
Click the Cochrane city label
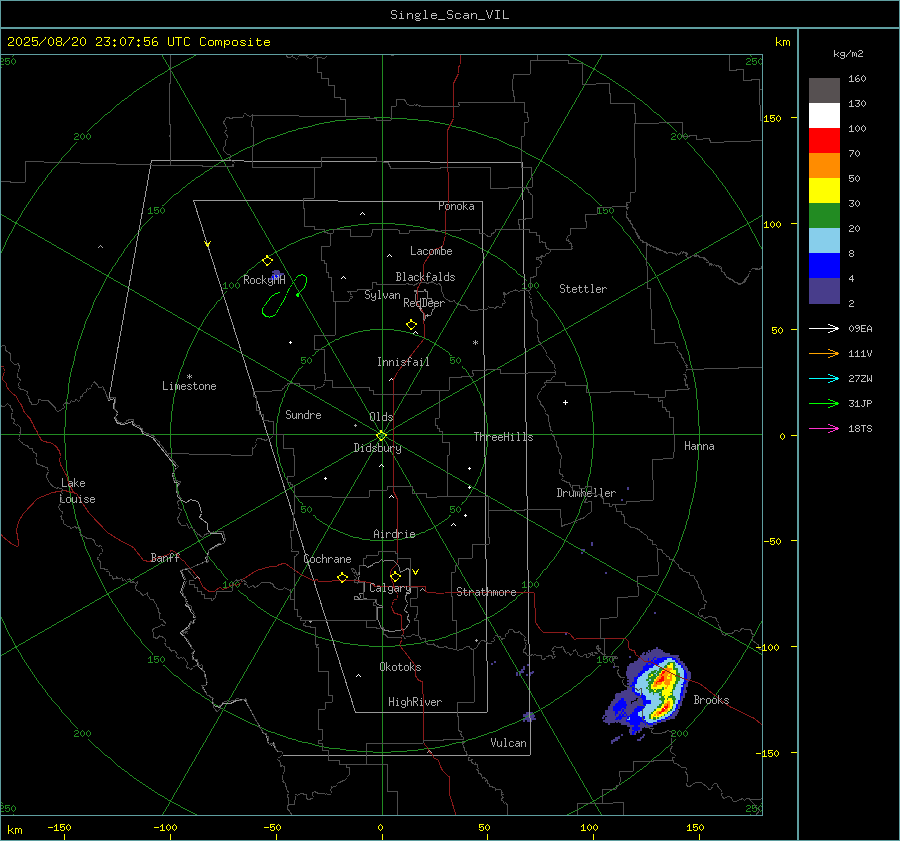(327, 559)
